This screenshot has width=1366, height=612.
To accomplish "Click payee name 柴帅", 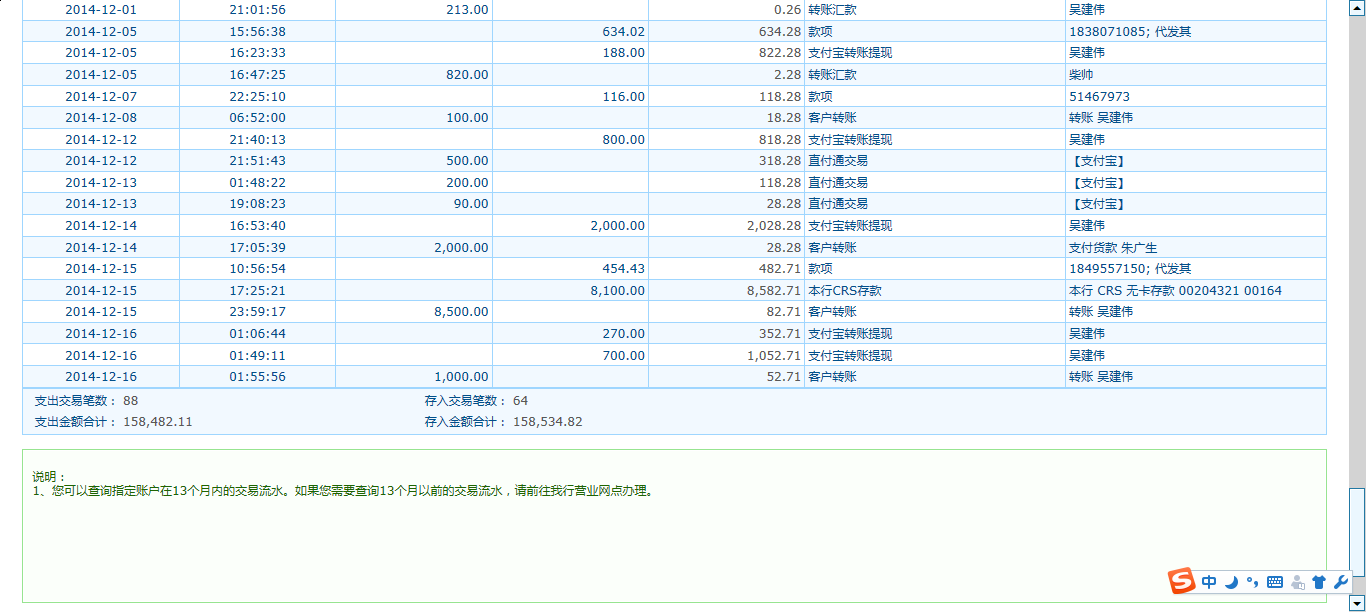I will [1081, 74].
